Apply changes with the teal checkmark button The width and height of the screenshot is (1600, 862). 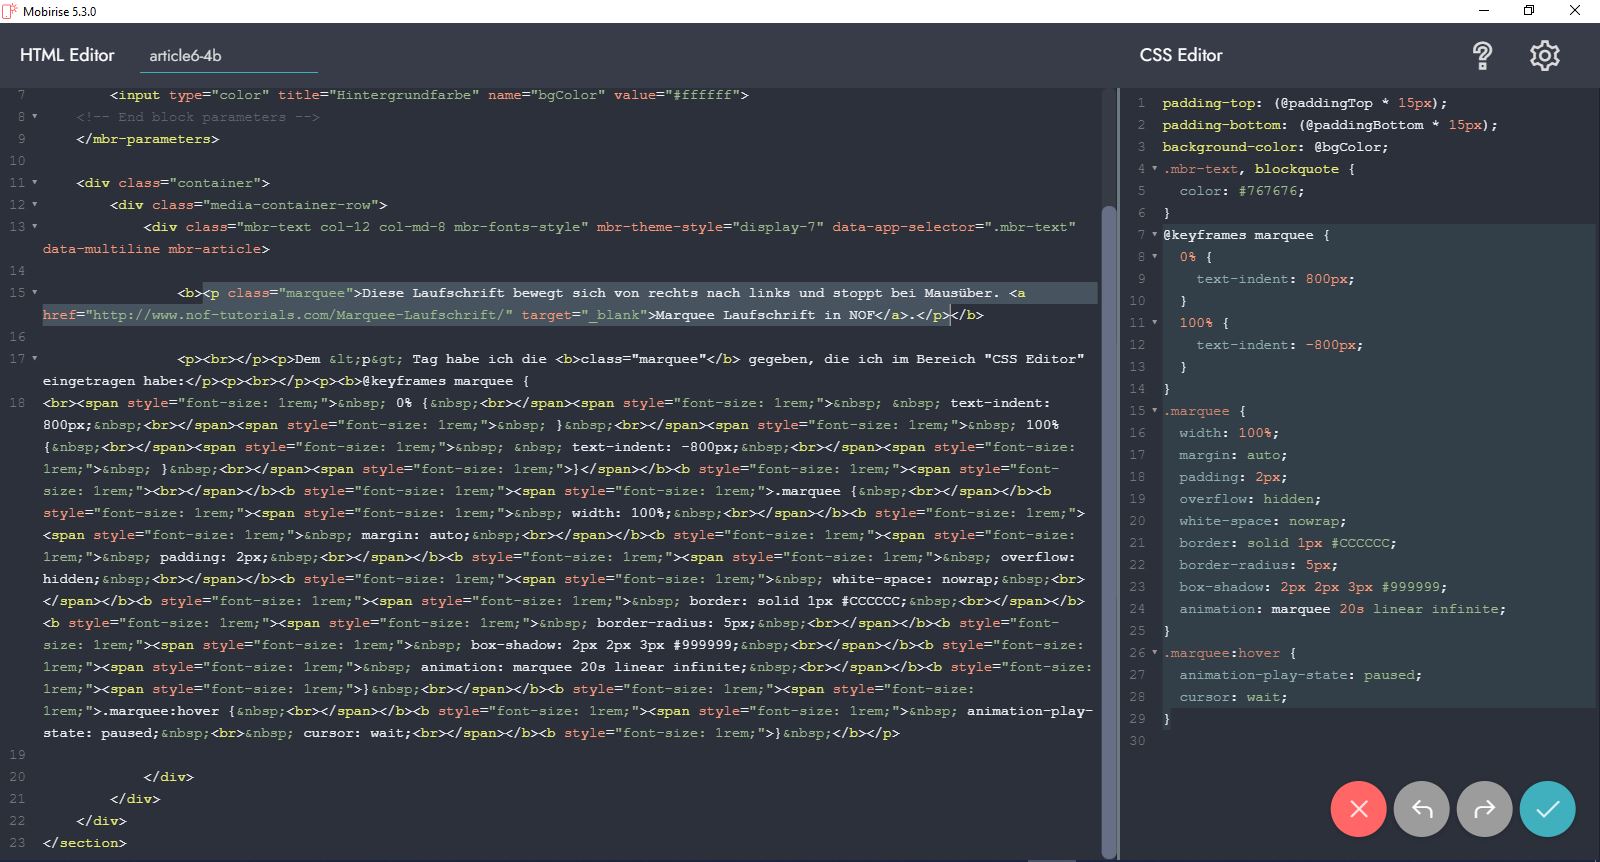pos(1547,809)
